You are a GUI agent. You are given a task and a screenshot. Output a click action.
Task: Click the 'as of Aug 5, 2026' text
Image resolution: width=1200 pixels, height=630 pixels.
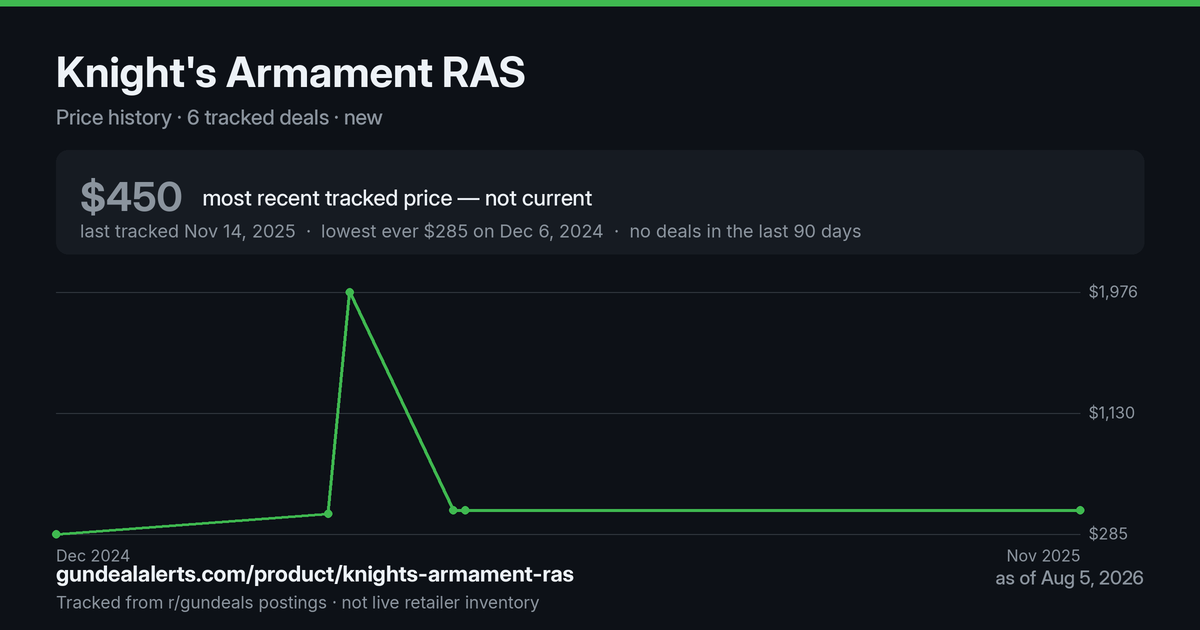pyautogui.click(x=1069, y=578)
